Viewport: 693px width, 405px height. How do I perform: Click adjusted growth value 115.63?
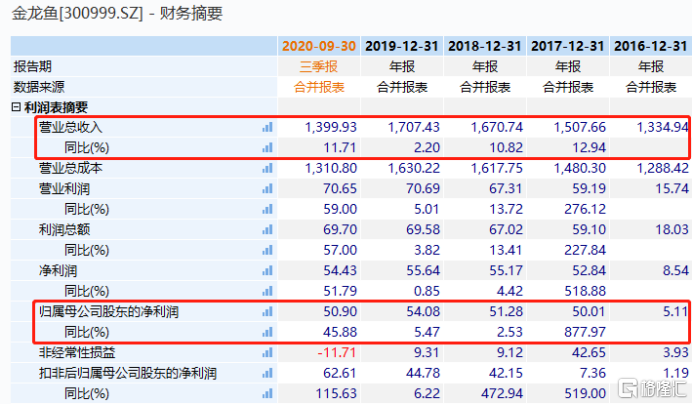click(x=336, y=394)
